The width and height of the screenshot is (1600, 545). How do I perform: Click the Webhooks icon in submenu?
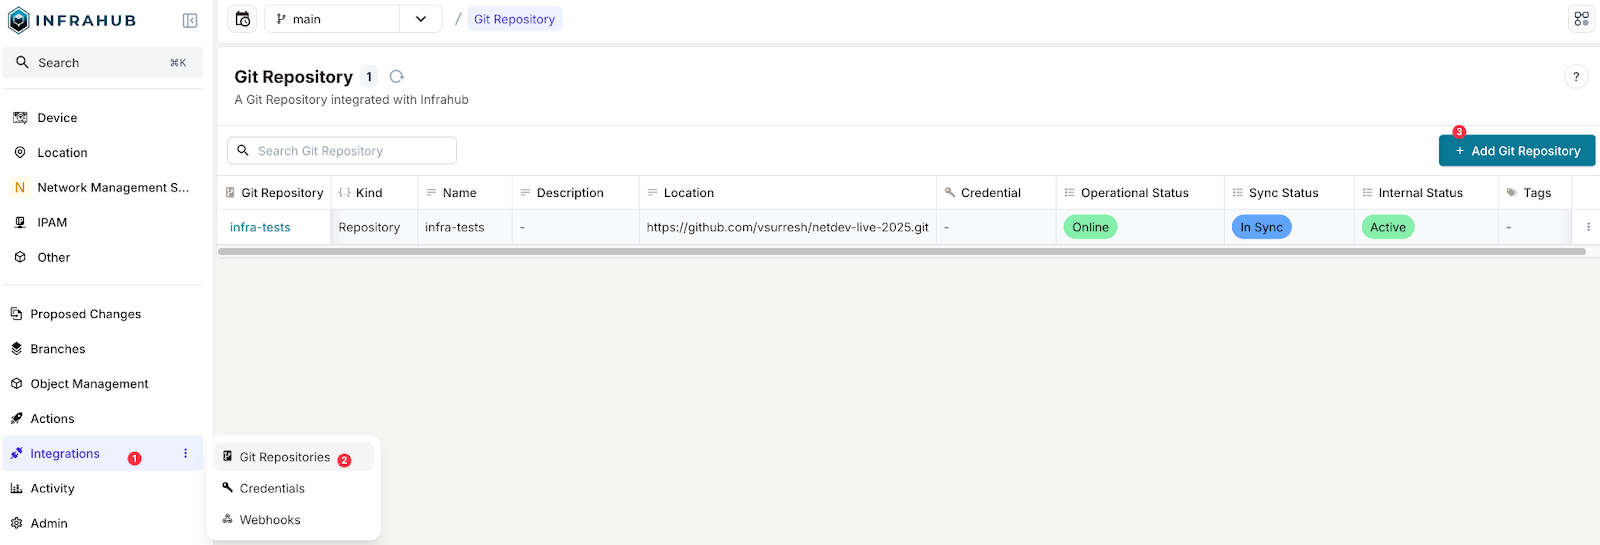[228, 519]
